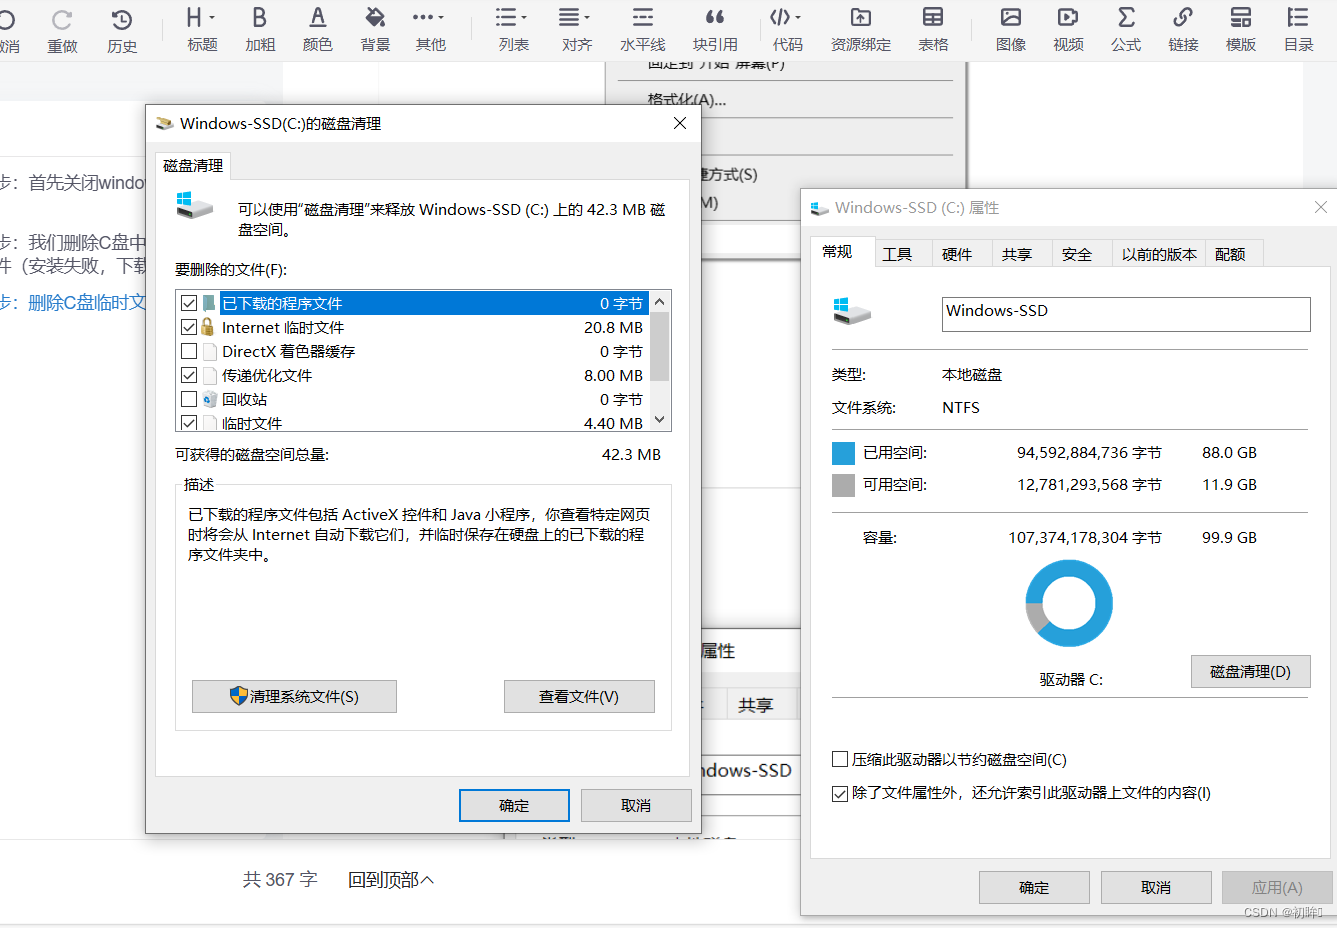Image resolution: width=1337 pixels, height=928 pixels.
Task: Open the Other (其他) ellipsis icon
Action: click(x=423, y=17)
